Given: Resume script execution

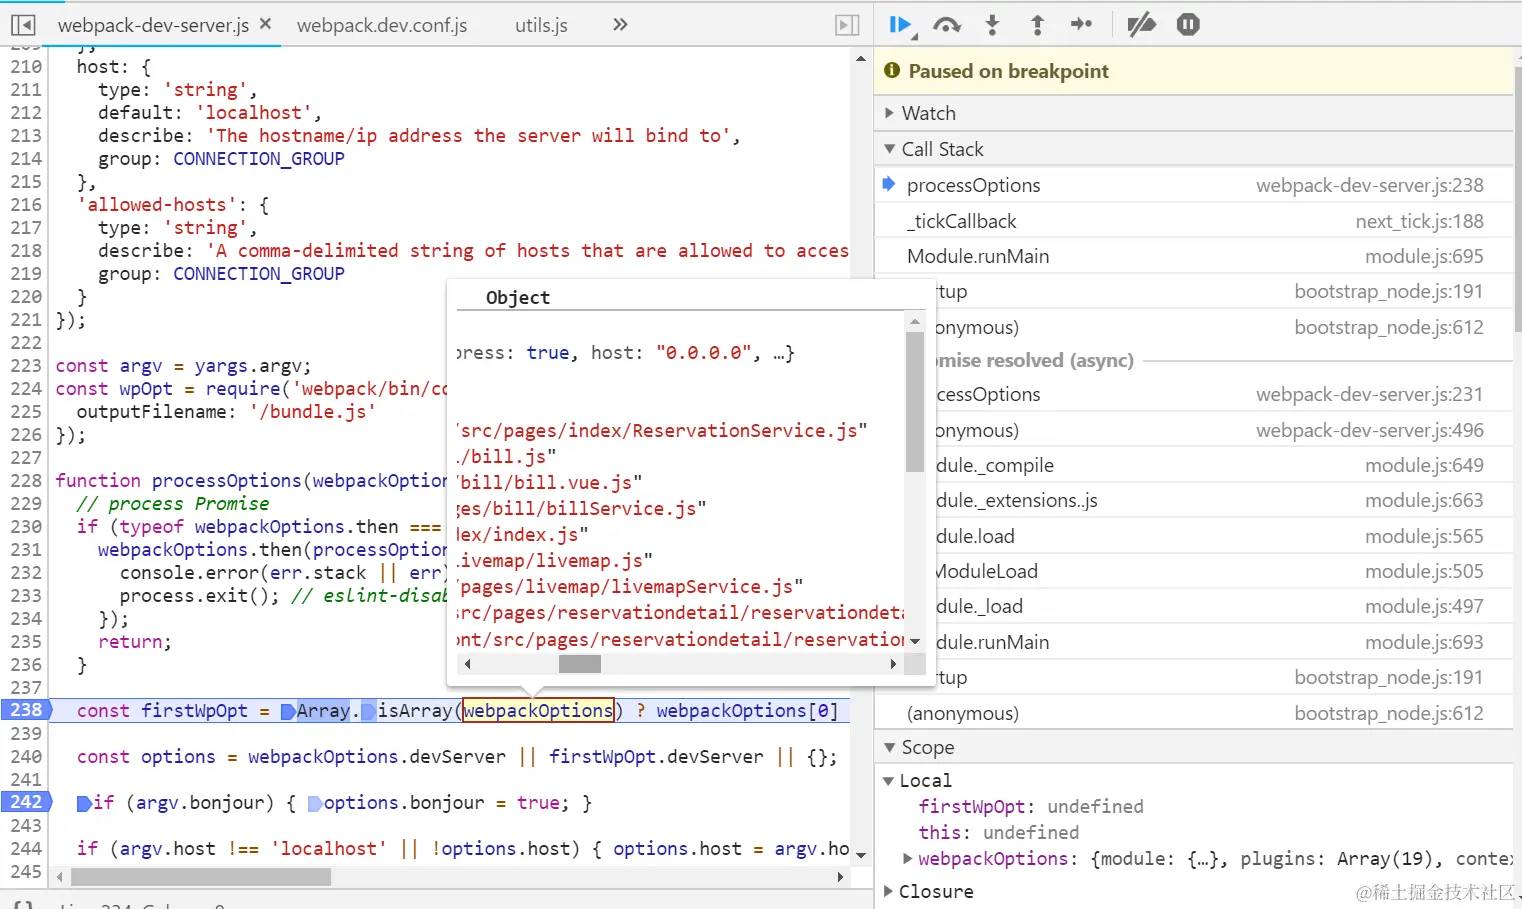Looking at the screenshot, I should tap(901, 25).
